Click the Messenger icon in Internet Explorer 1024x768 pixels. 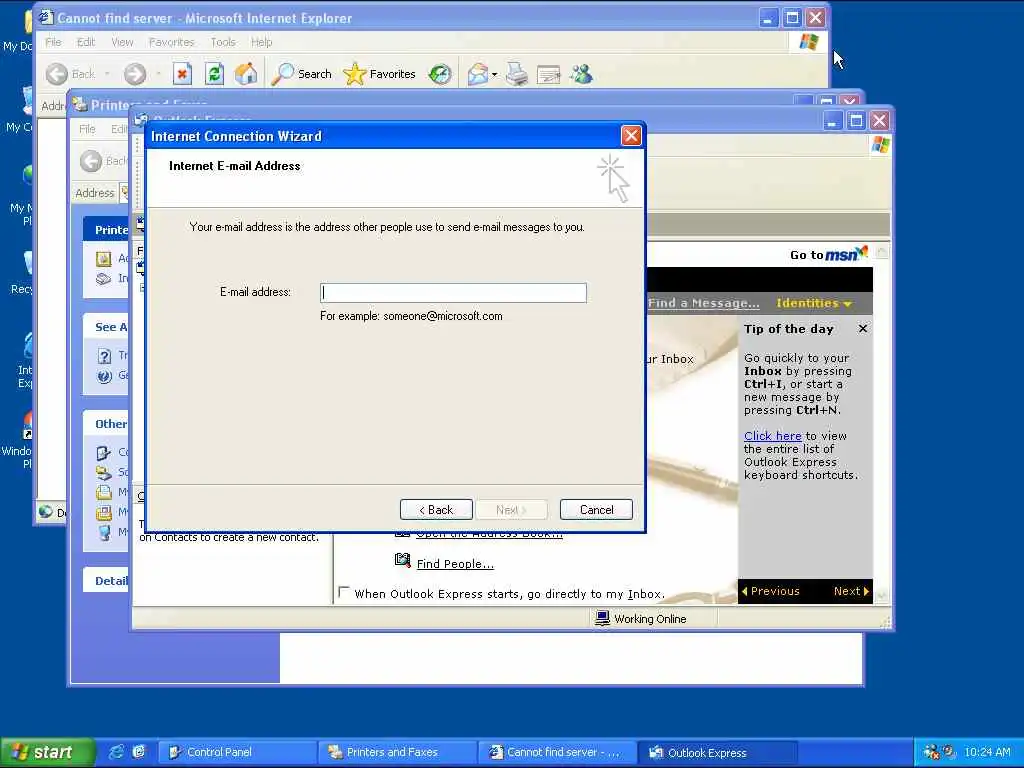coord(581,74)
